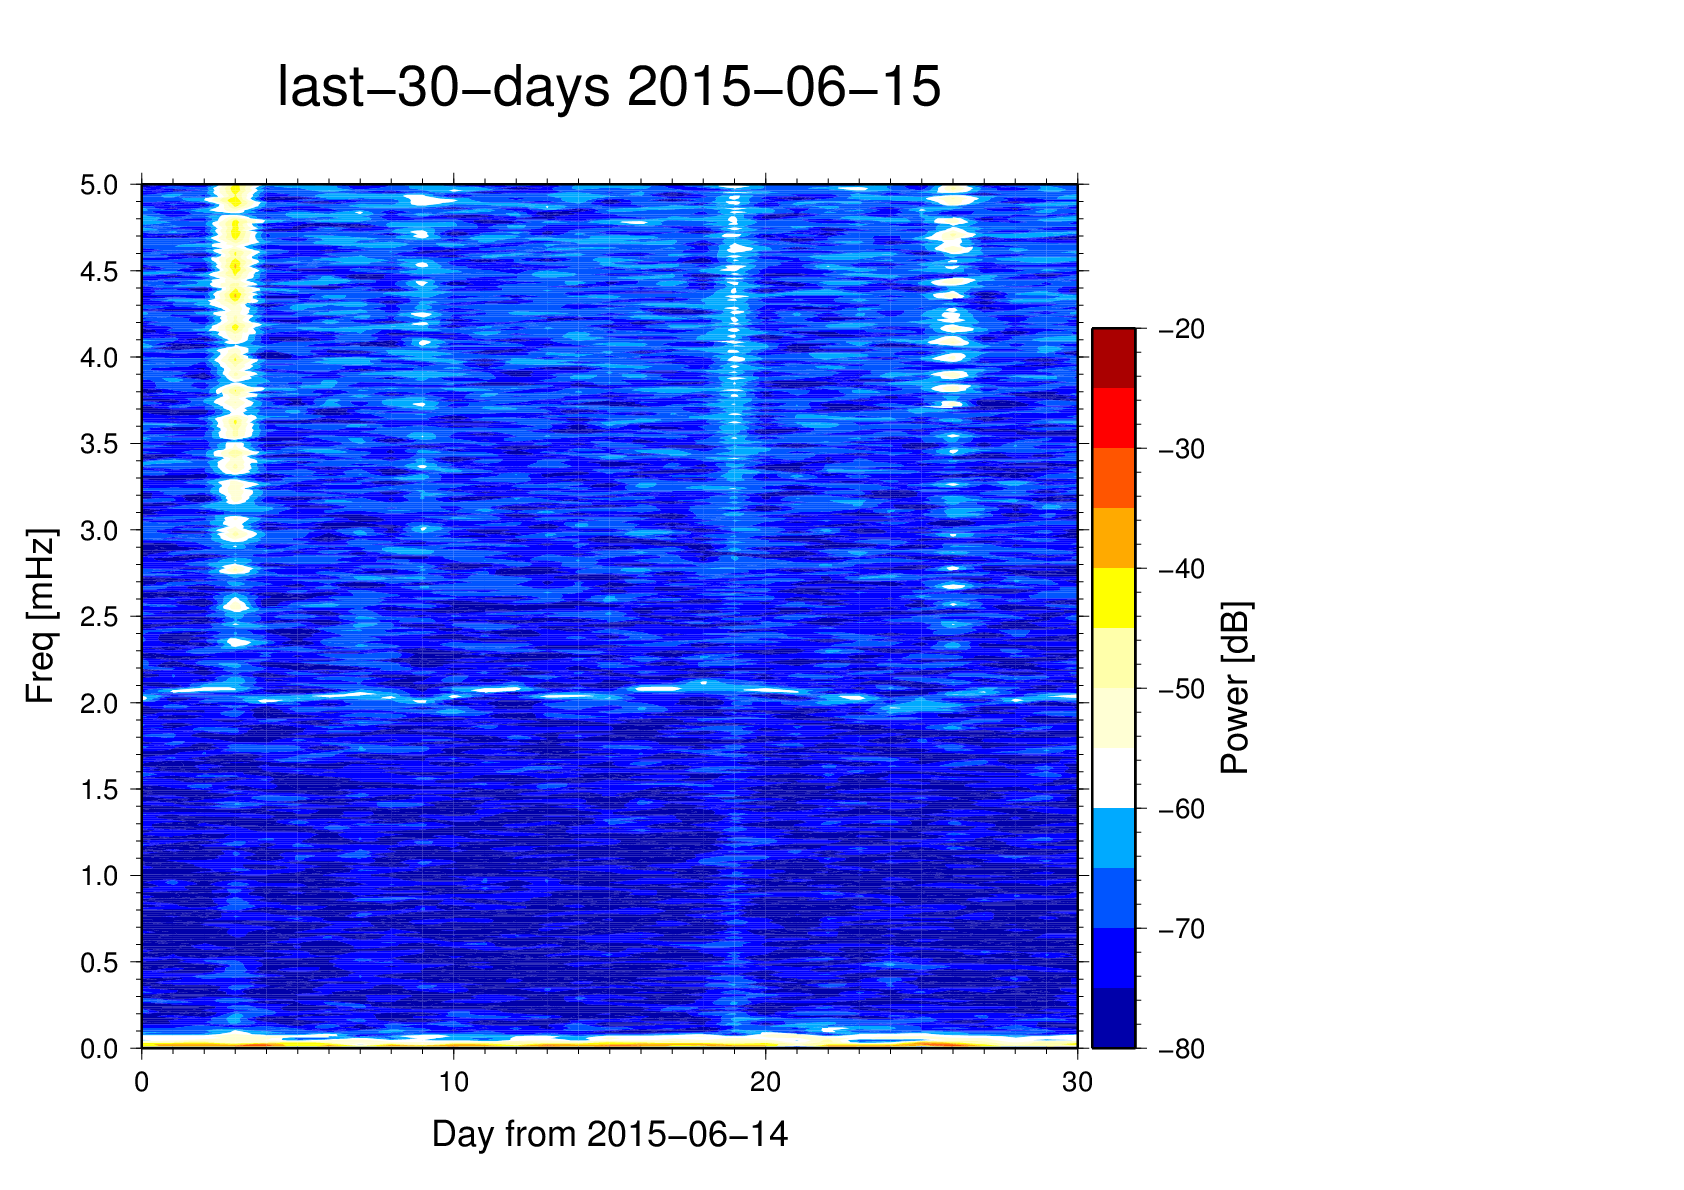1684x1190 pixels.
Task: Click the -30 tick label on colorbar
Action: (x=1180, y=449)
